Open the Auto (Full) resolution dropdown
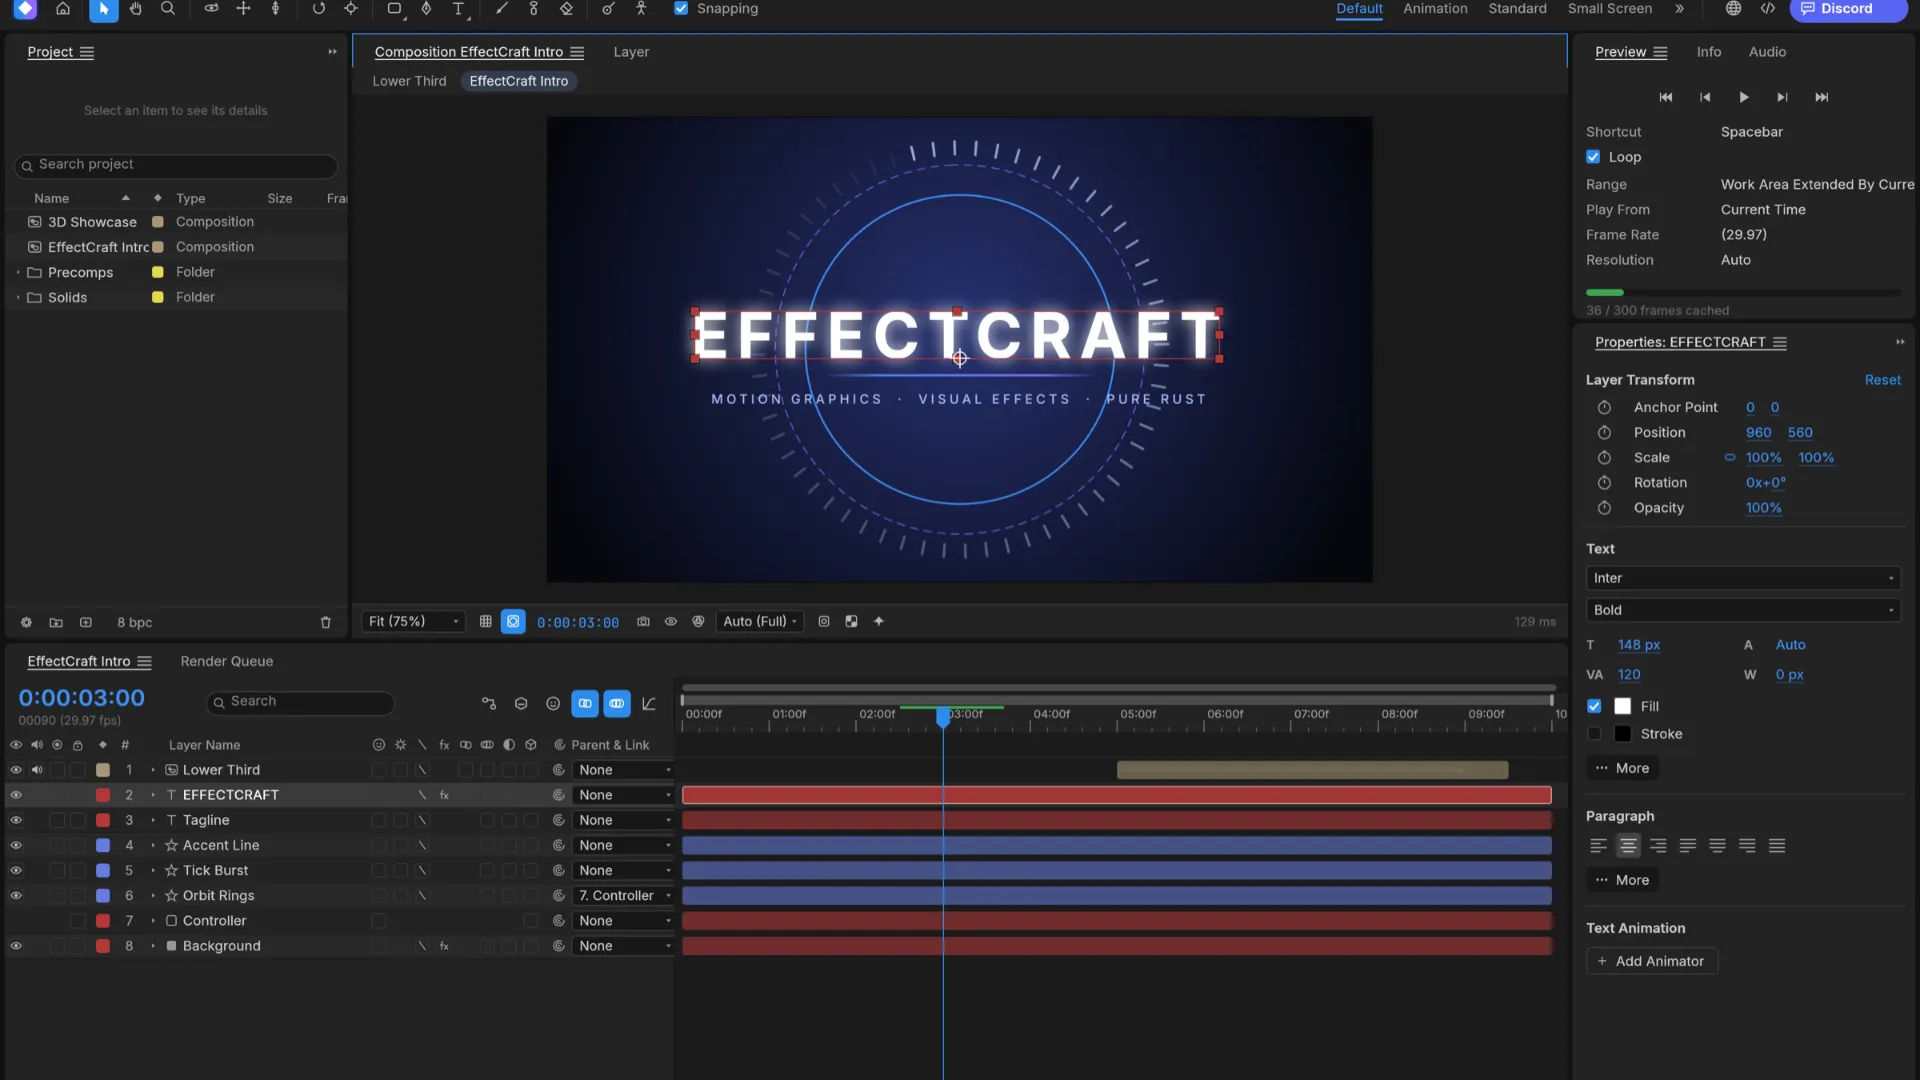Viewport: 1920px width, 1080px height. point(760,621)
